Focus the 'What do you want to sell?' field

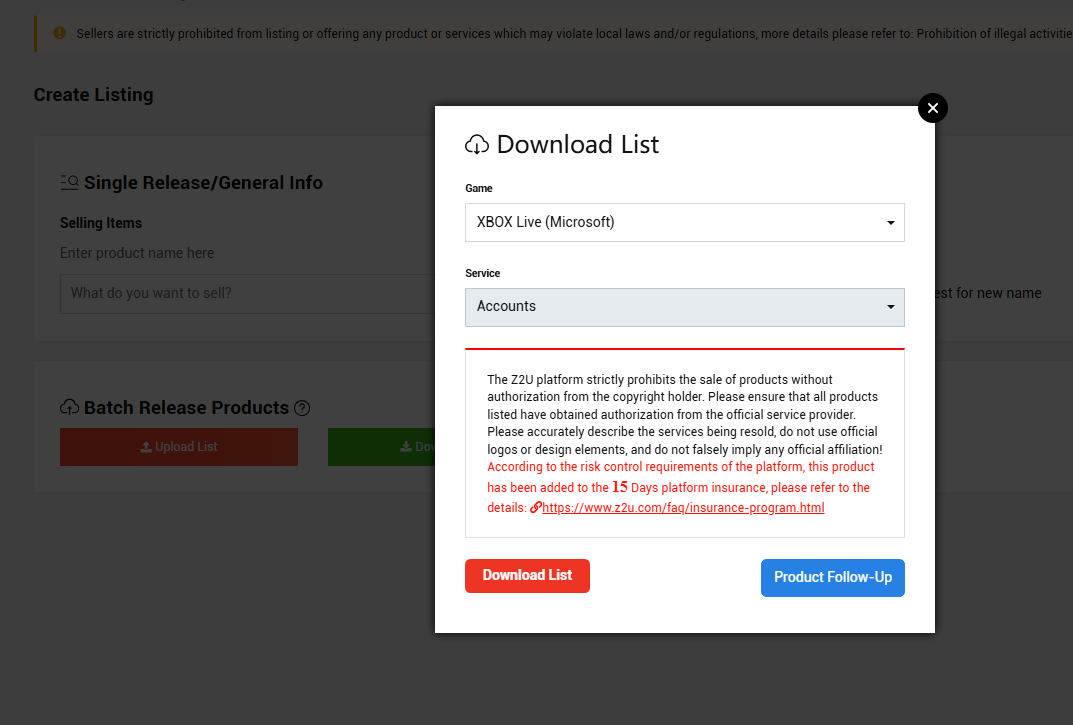point(248,294)
